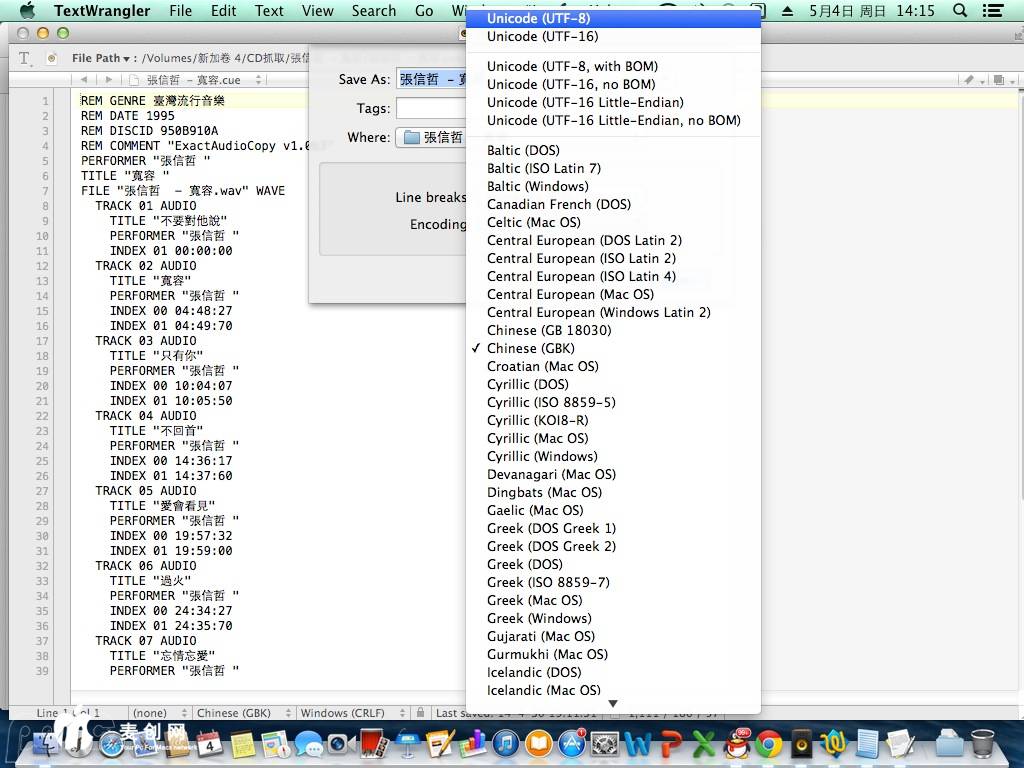Select Chinese (GBK) checked encoding option
Image resolution: width=1024 pixels, height=768 pixels.
[530, 348]
